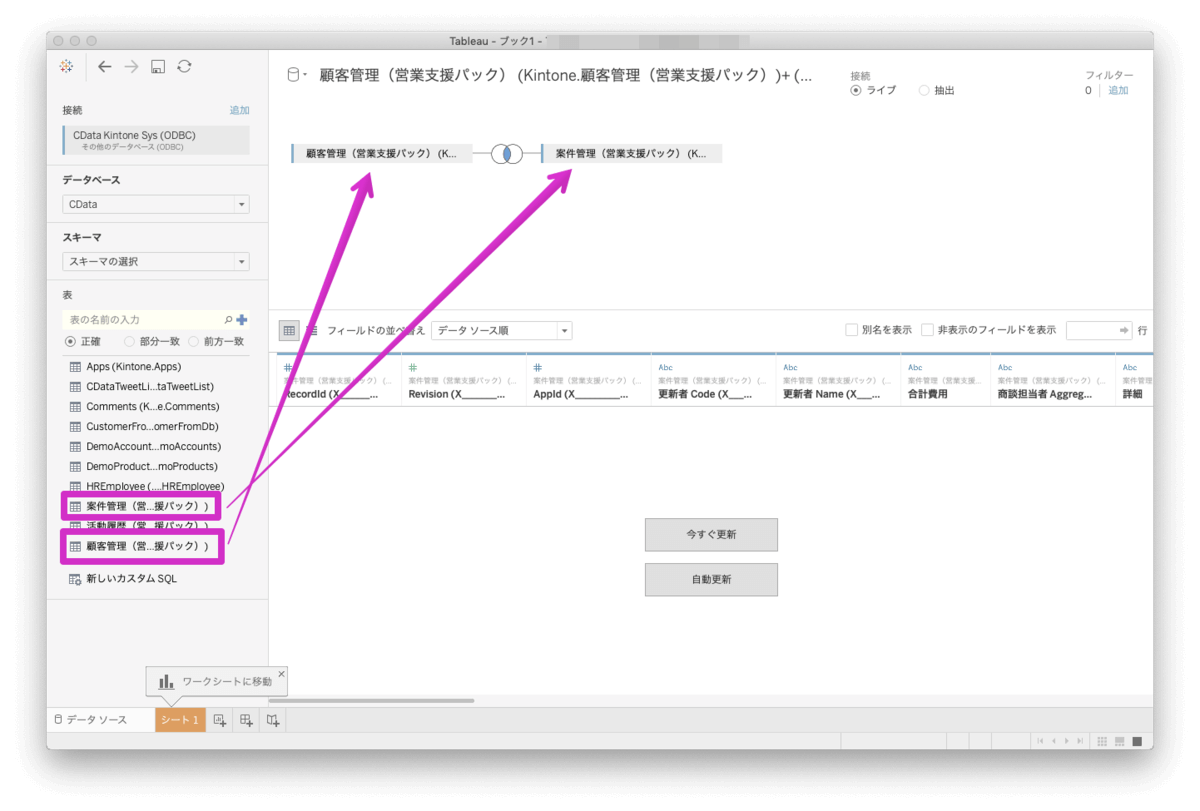
Task: Save the workbook with the disk icon
Action: click(x=158, y=67)
